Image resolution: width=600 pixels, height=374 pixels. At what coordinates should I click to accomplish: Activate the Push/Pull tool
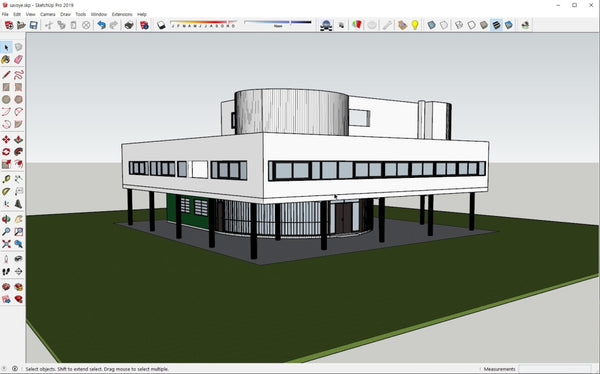(18, 139)
